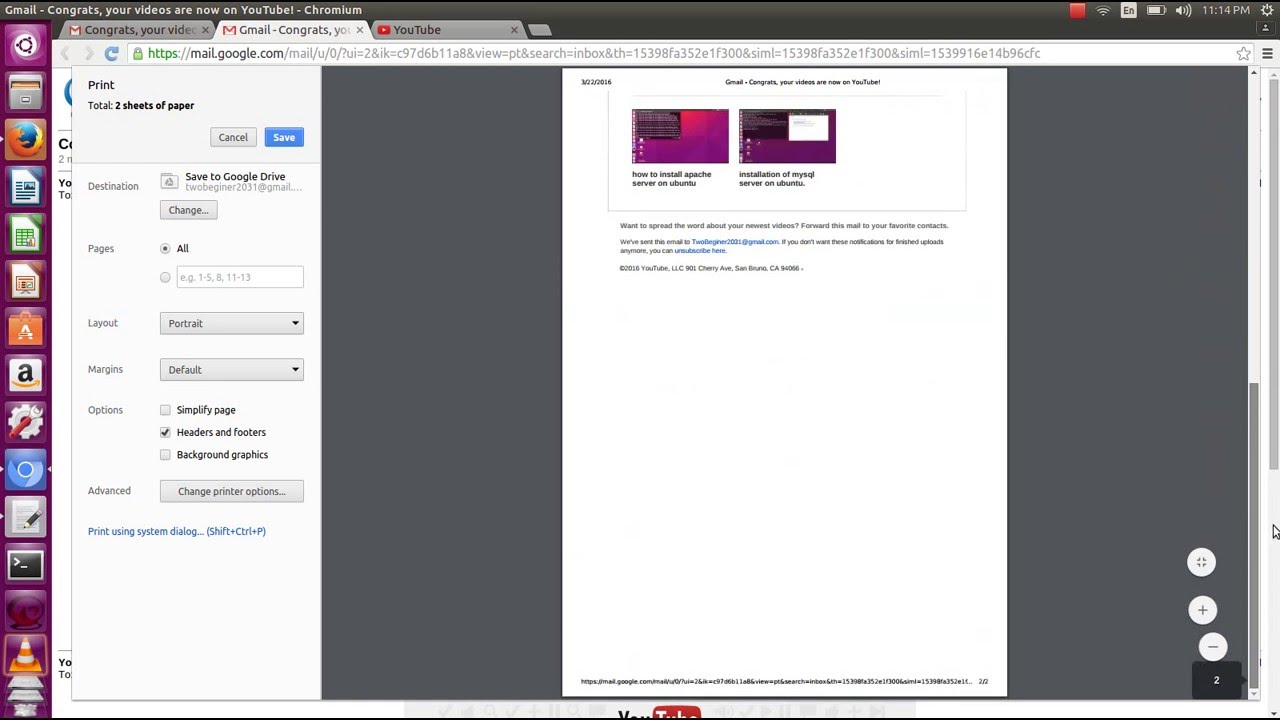The width and height of the screenshot is (1280, 720).
Task: Open a new browser tab
Action: click(x=539, y=30)
